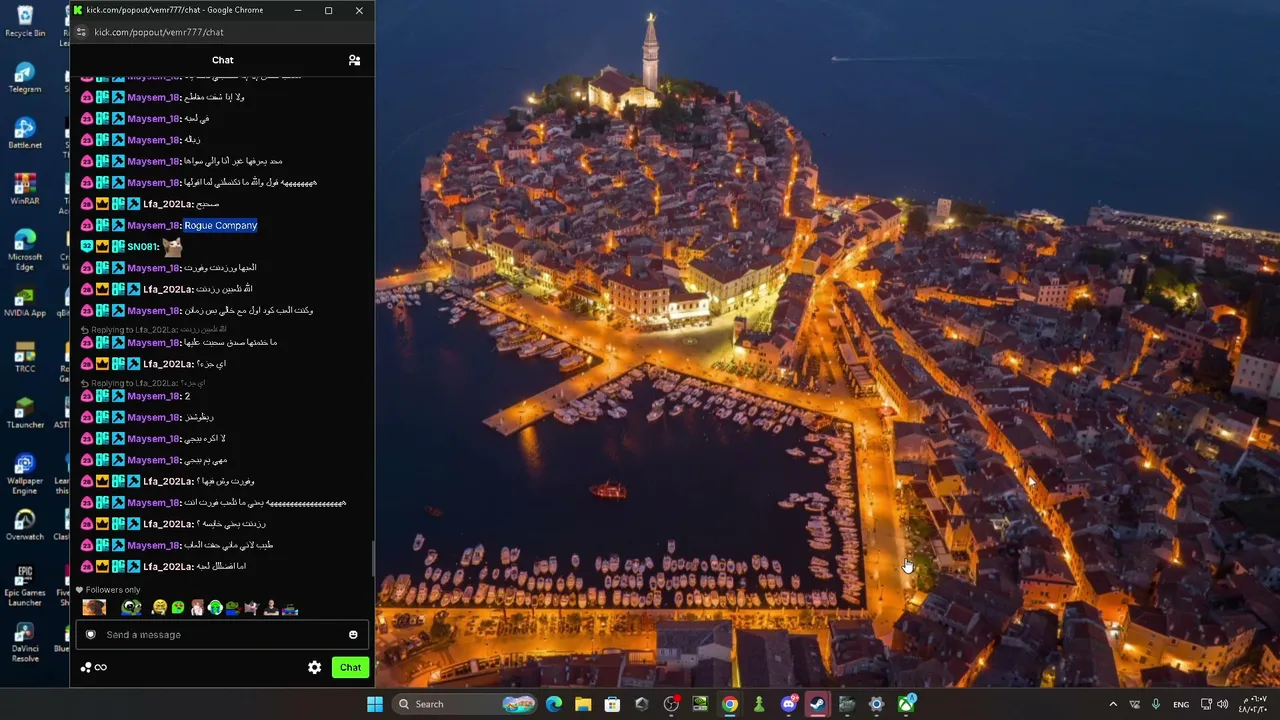Click the green Chat send button
1280x720 pixels.
coord(350,667)
